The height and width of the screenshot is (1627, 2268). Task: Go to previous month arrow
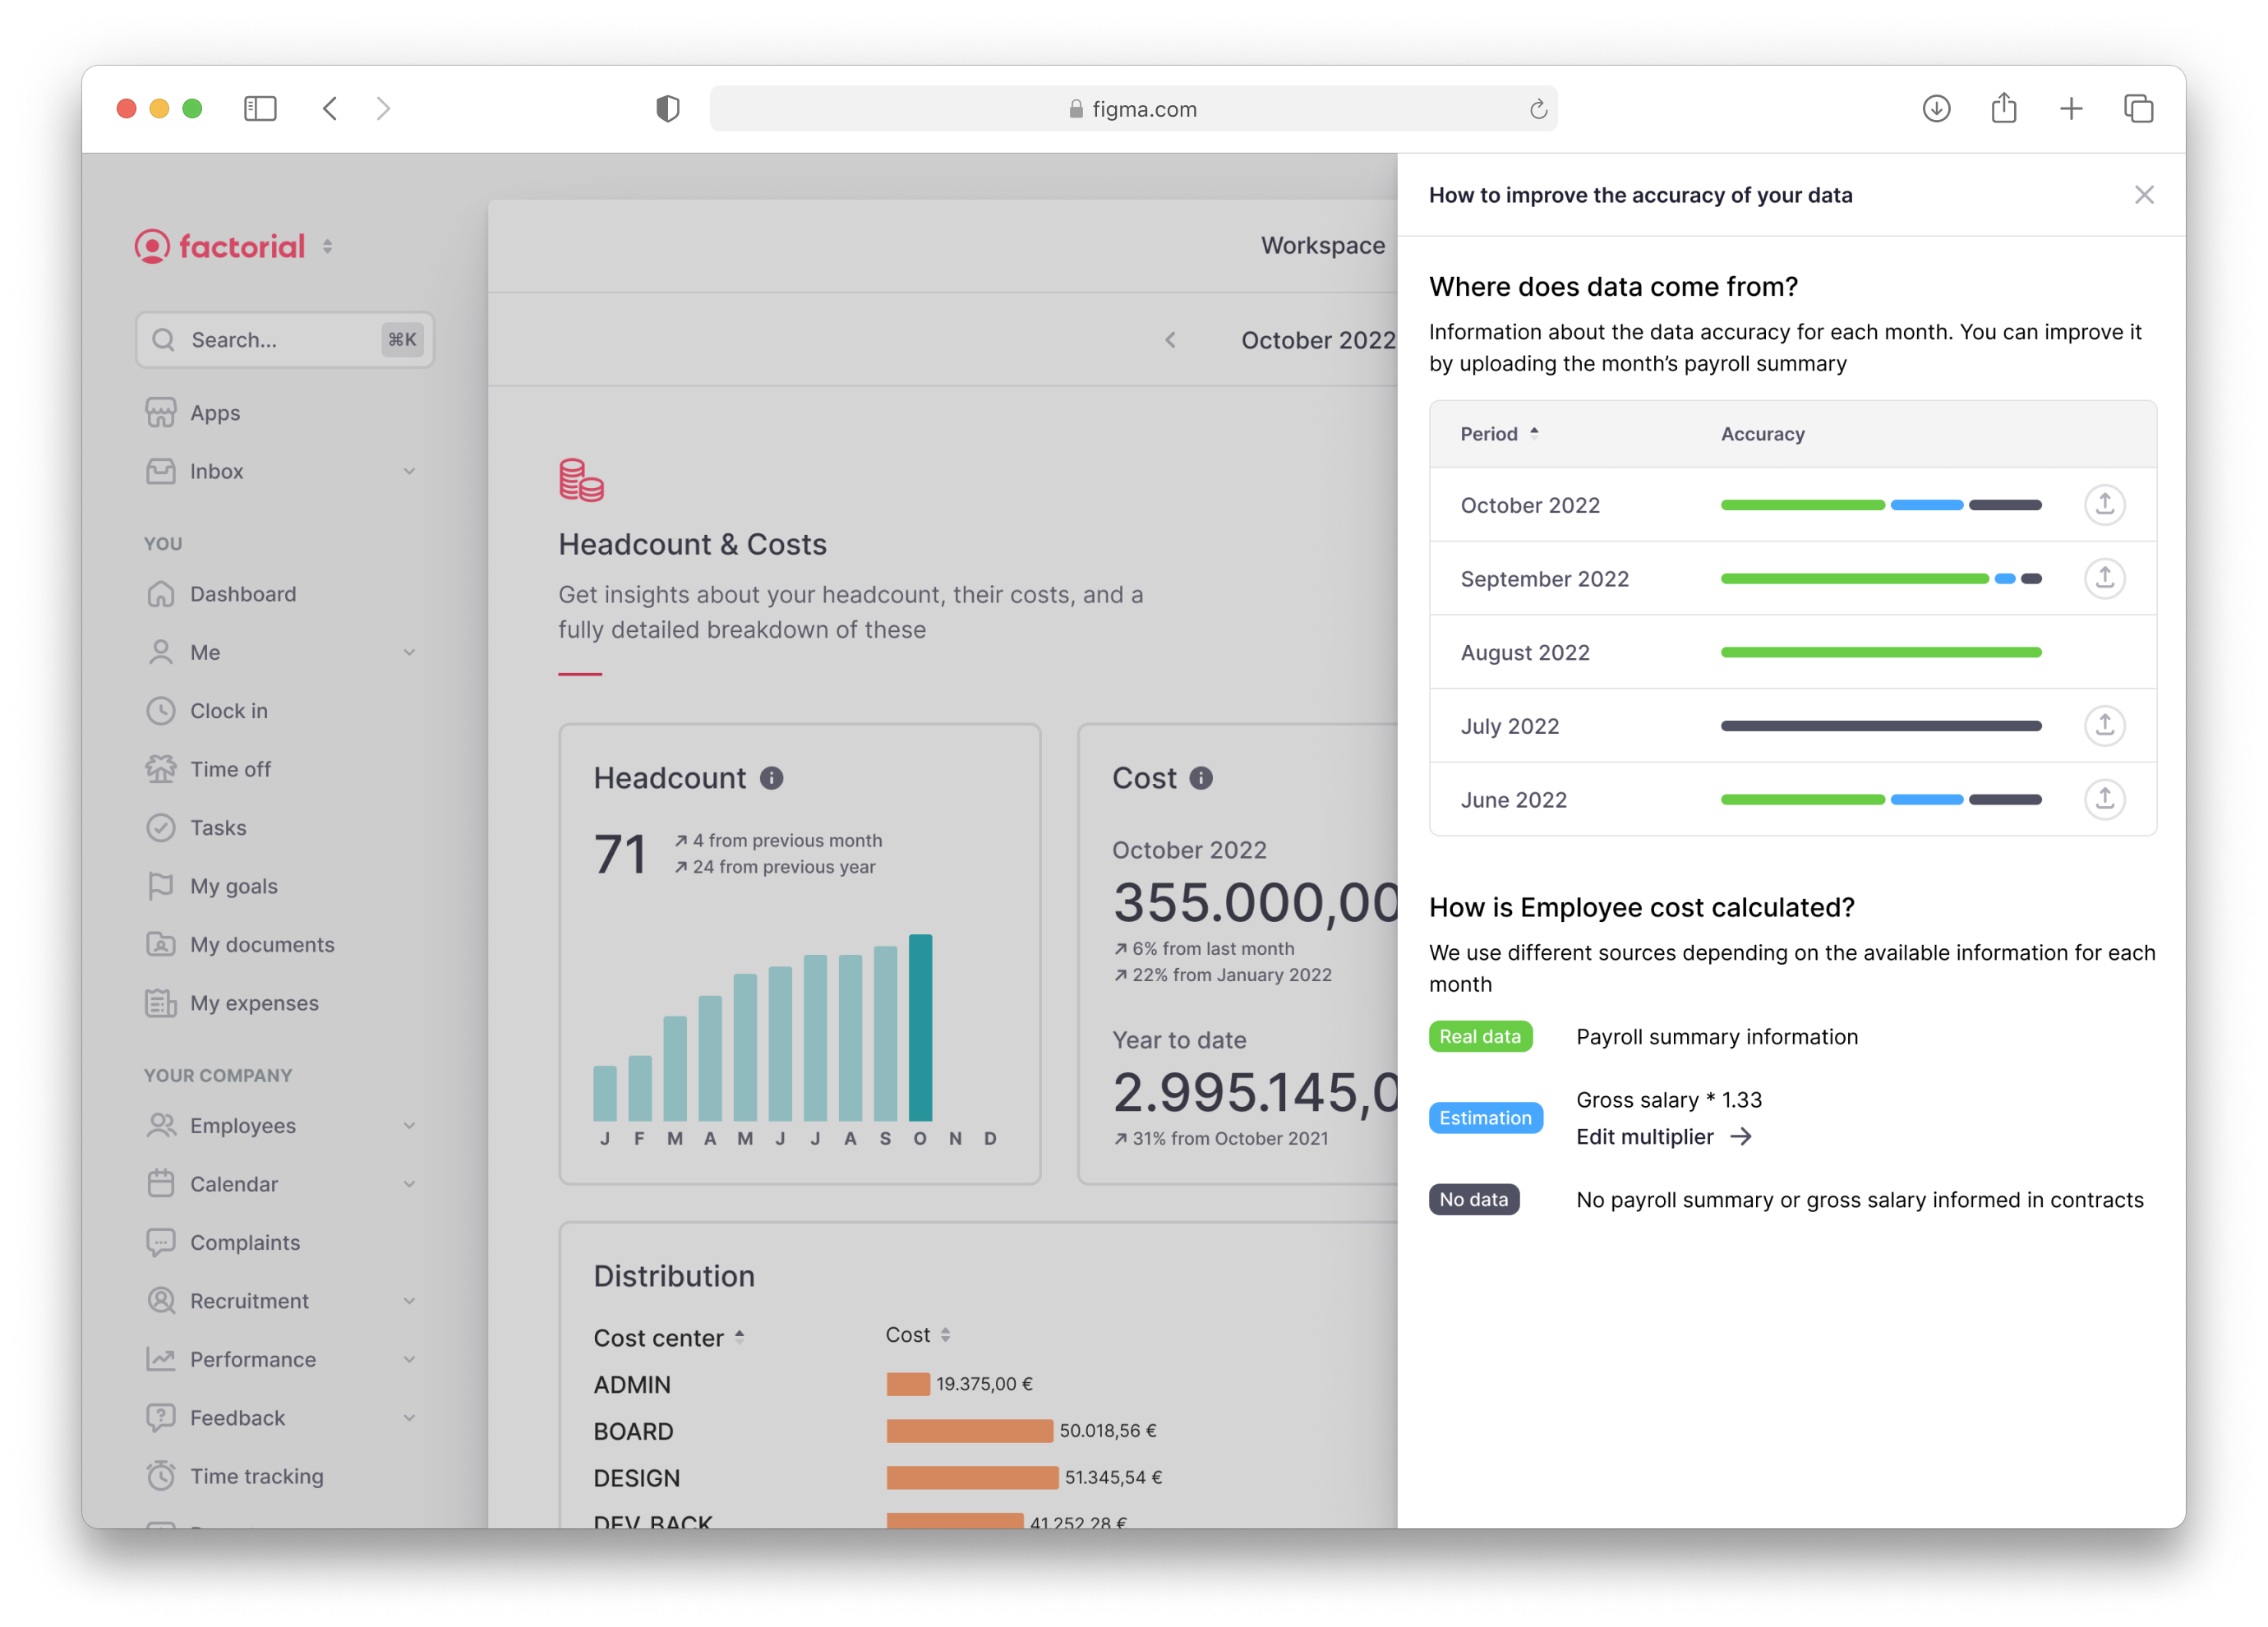tap(1170, 340)
